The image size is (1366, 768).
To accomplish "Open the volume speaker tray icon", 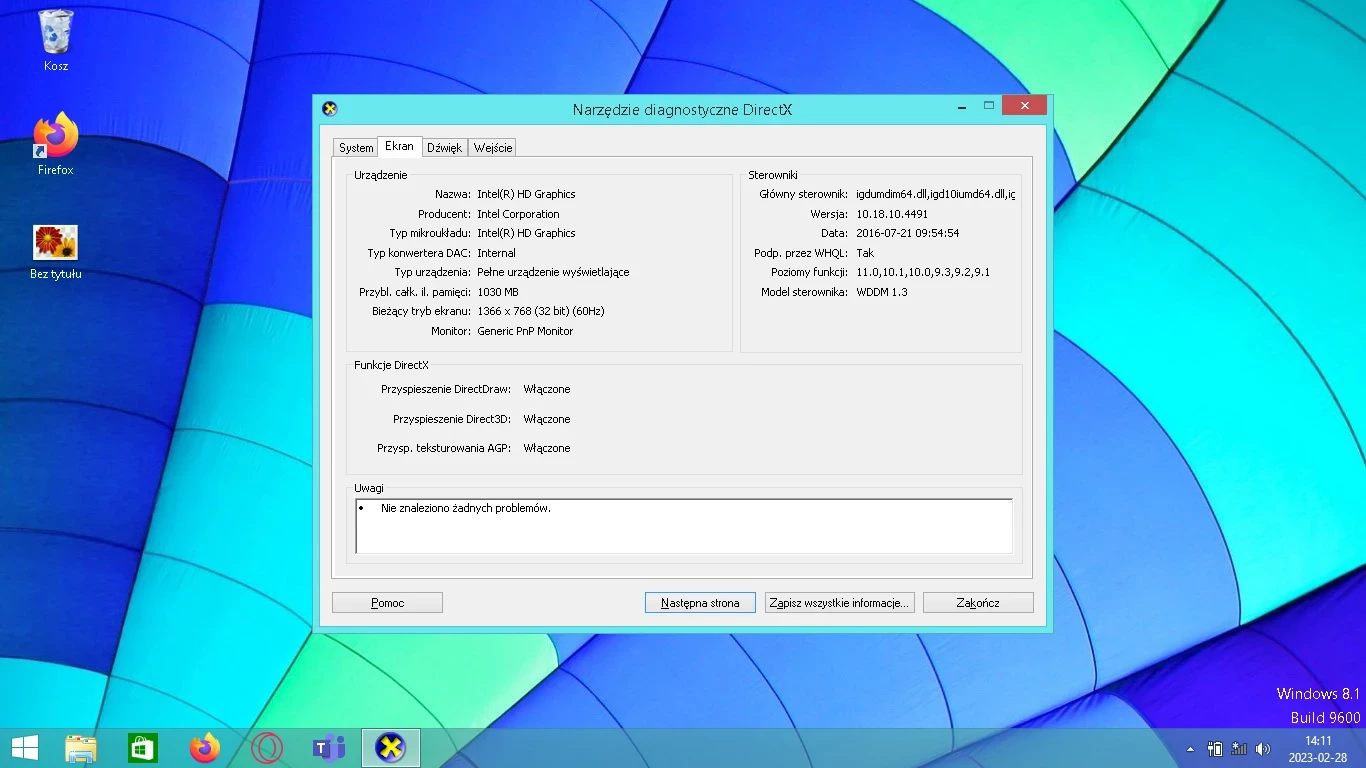I will point(1263,749).
